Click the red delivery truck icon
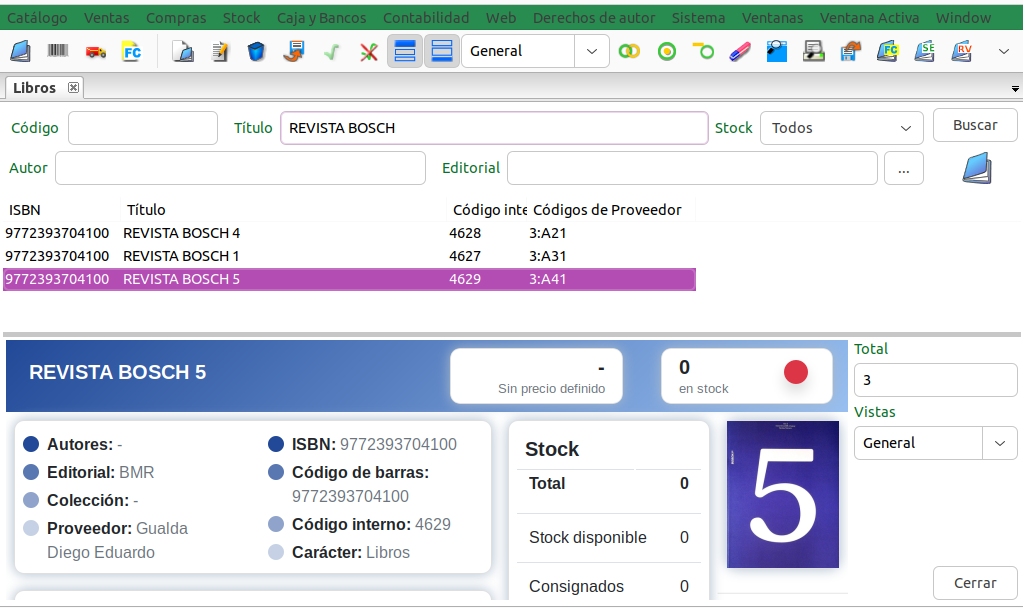Screen dimensions: 1023x608 (95, 52)
